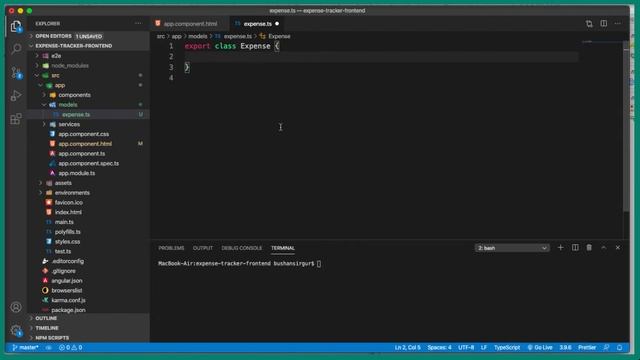This screenshot has width=640, height=360.
Task: Click Prettier in status bar
Action: [587, 347]
